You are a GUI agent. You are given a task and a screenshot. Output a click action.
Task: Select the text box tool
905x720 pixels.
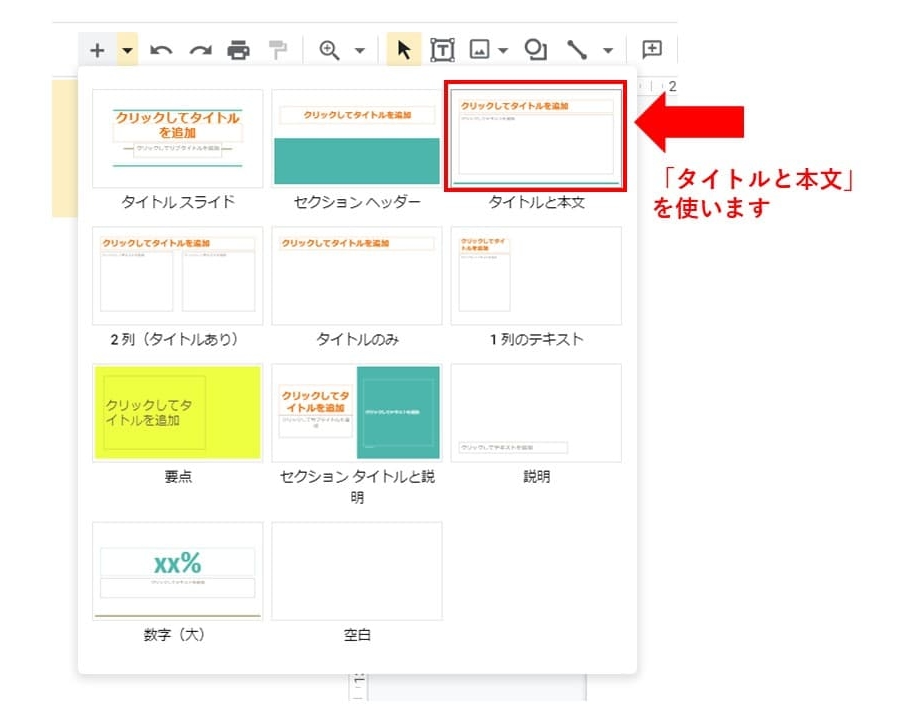pyautogui.click(x=441, y=50)
